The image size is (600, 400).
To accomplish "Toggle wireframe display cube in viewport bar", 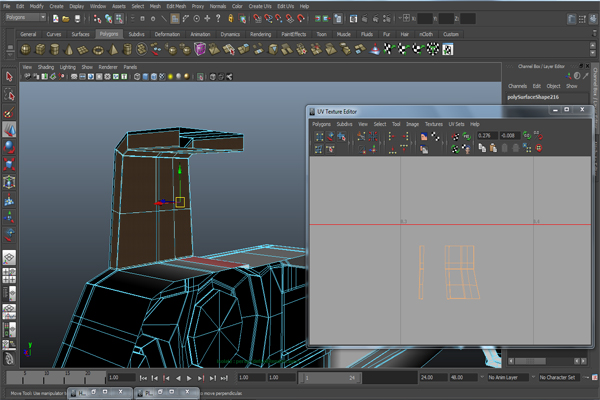I will pyautogui.click(x=137, y=77).
